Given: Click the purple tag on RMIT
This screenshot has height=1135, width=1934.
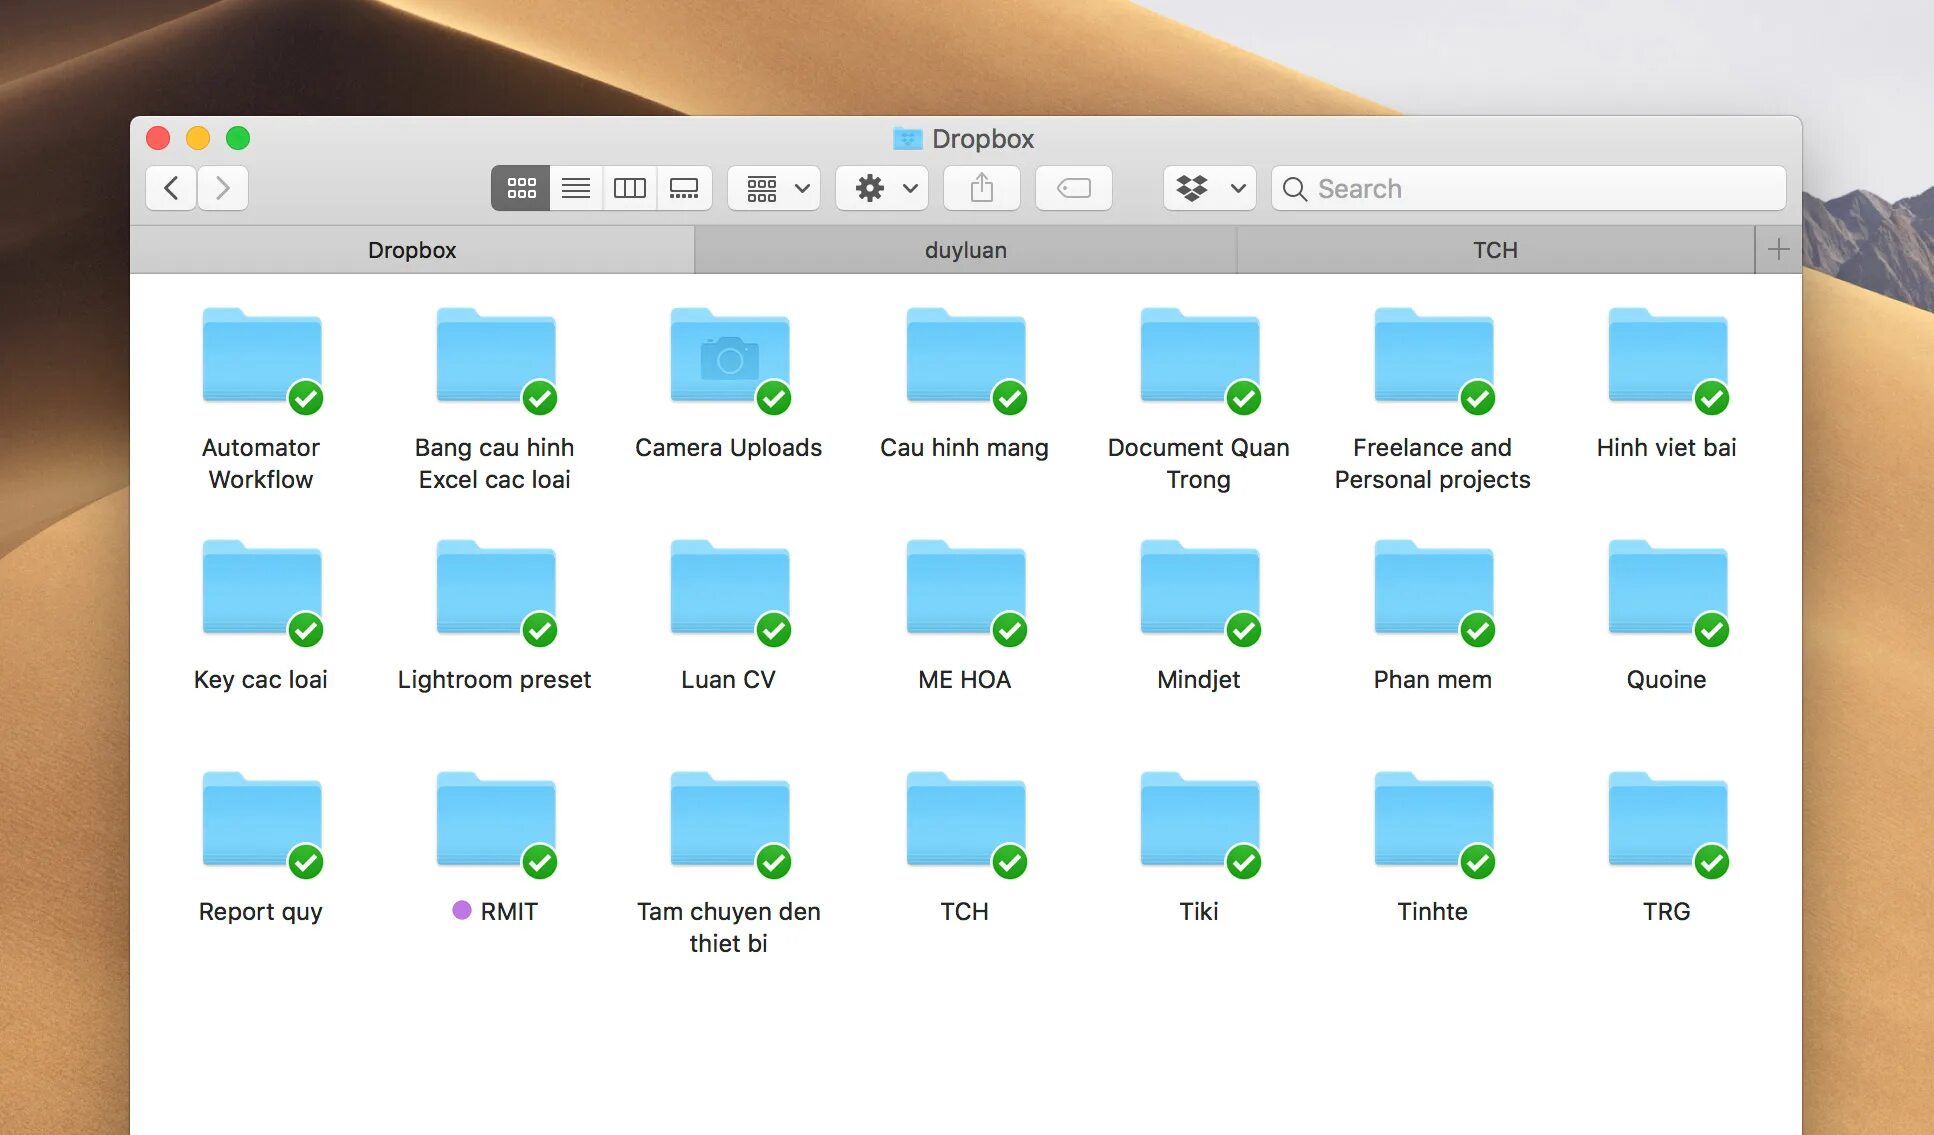Looking at the screenshot, I should 462,910.
